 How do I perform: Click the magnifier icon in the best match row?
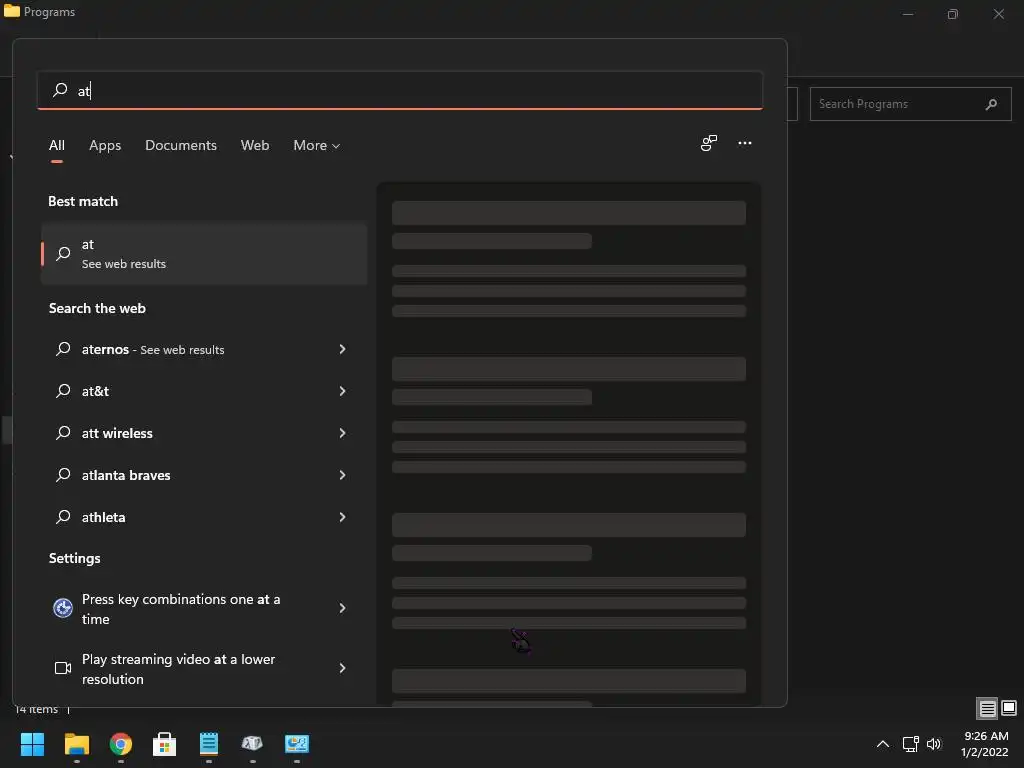point(63,253)
